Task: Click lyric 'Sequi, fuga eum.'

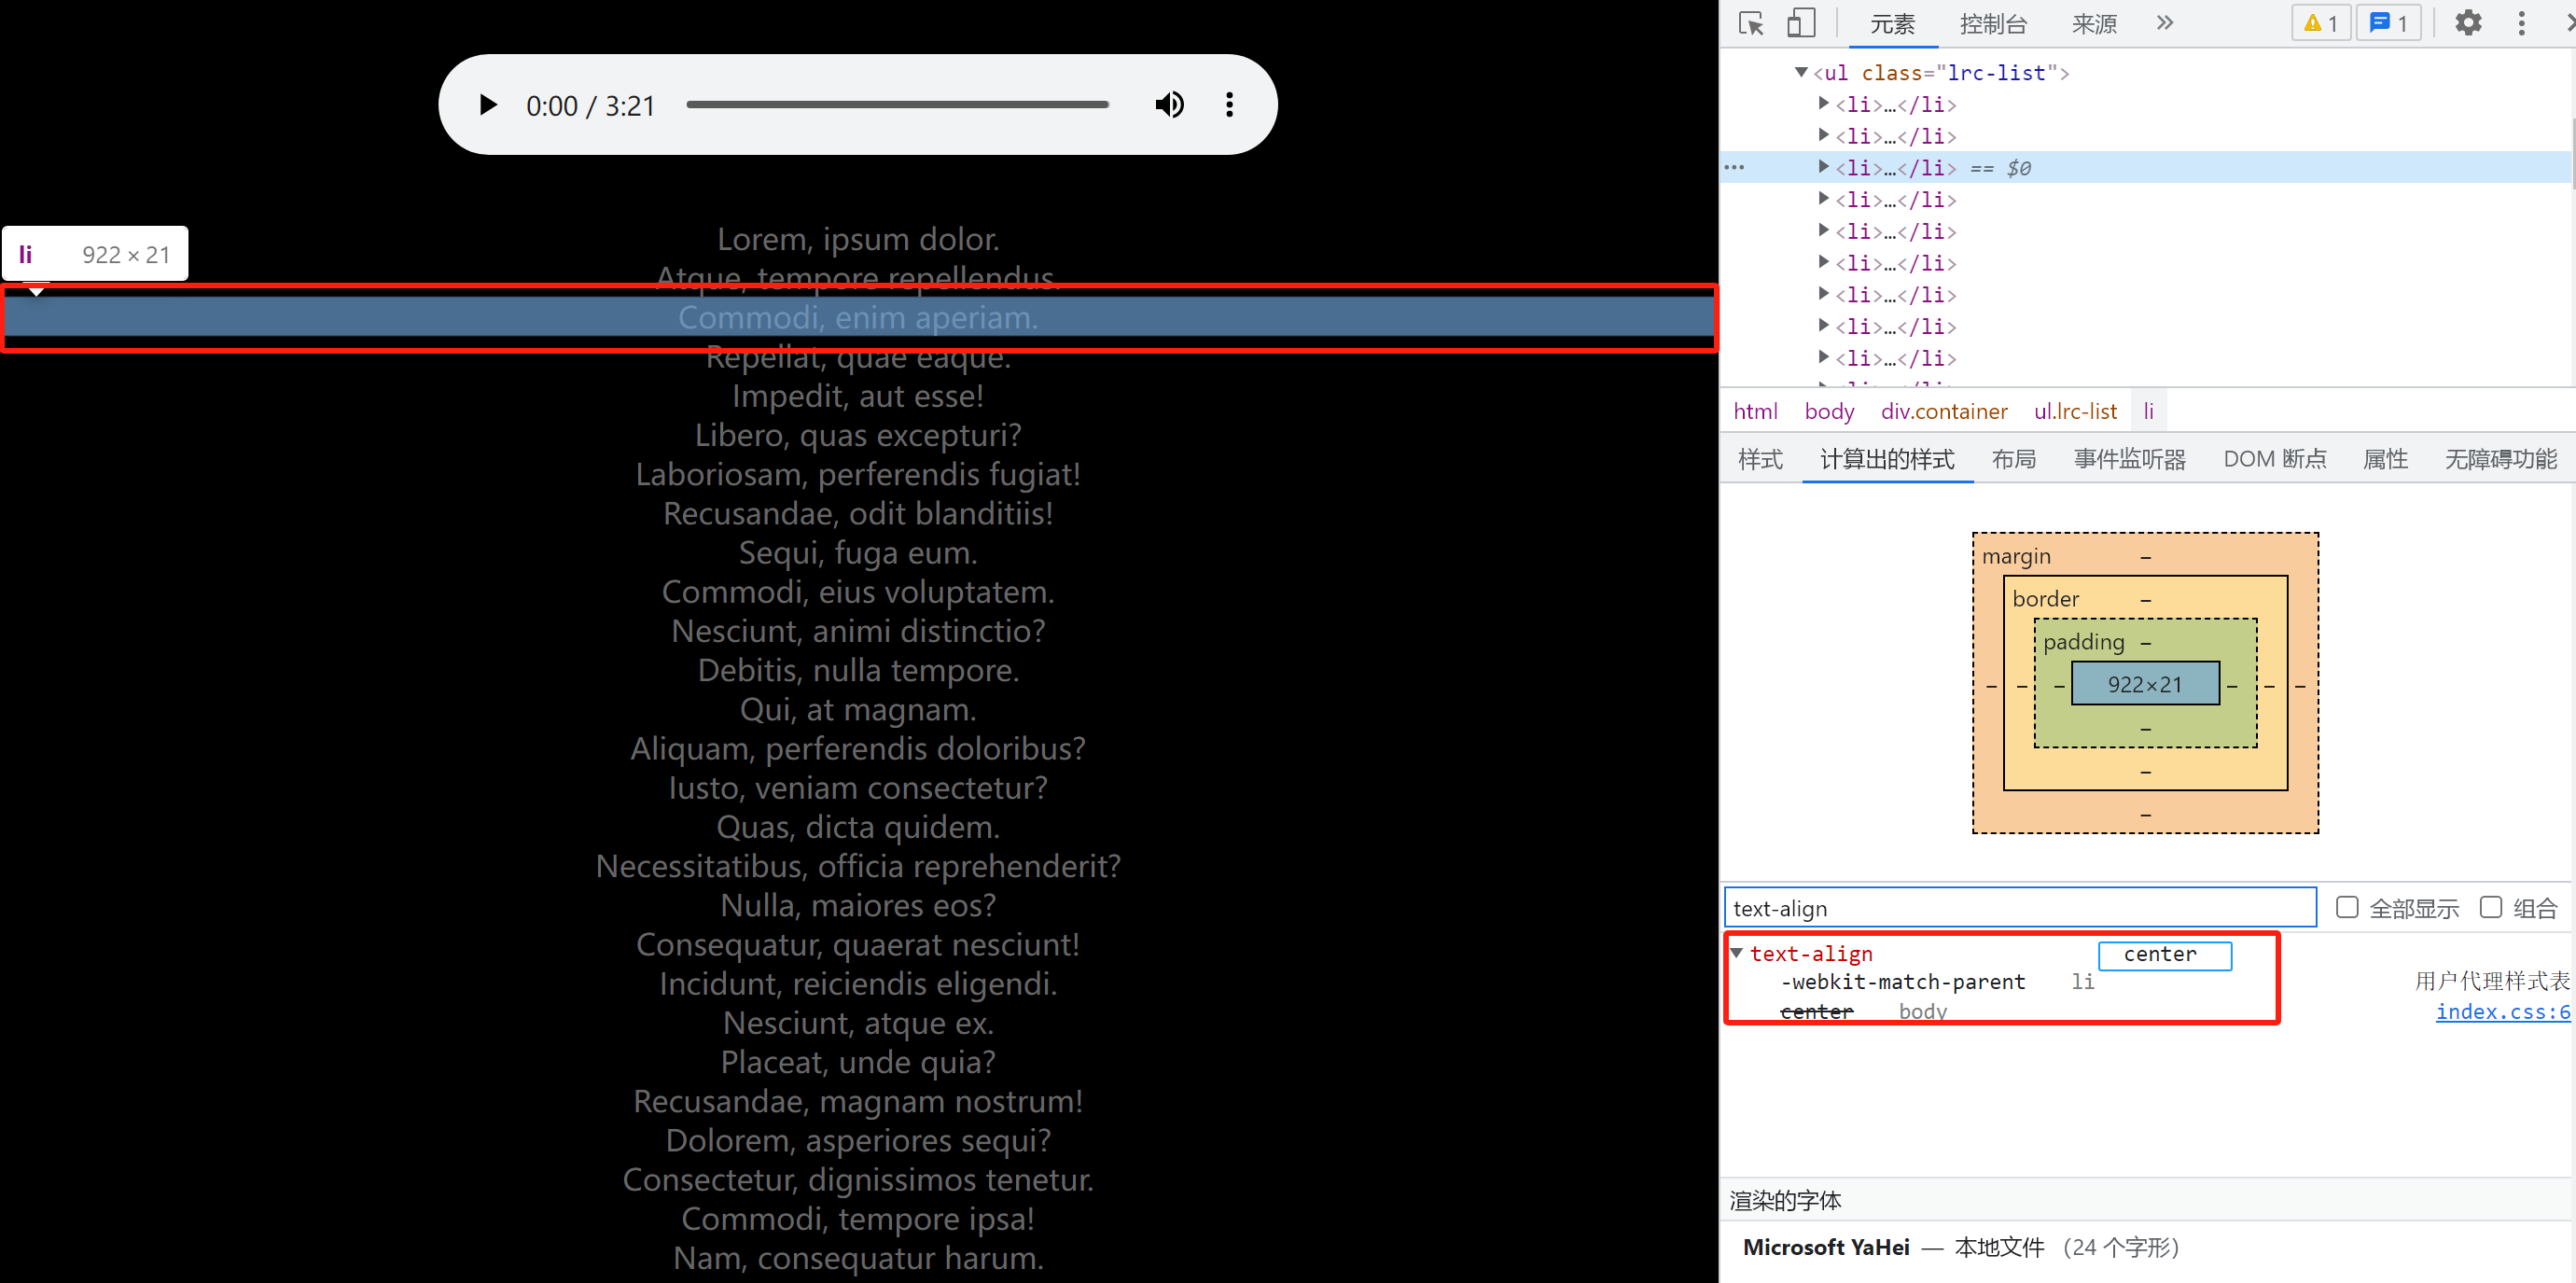Action: [858, 552]
